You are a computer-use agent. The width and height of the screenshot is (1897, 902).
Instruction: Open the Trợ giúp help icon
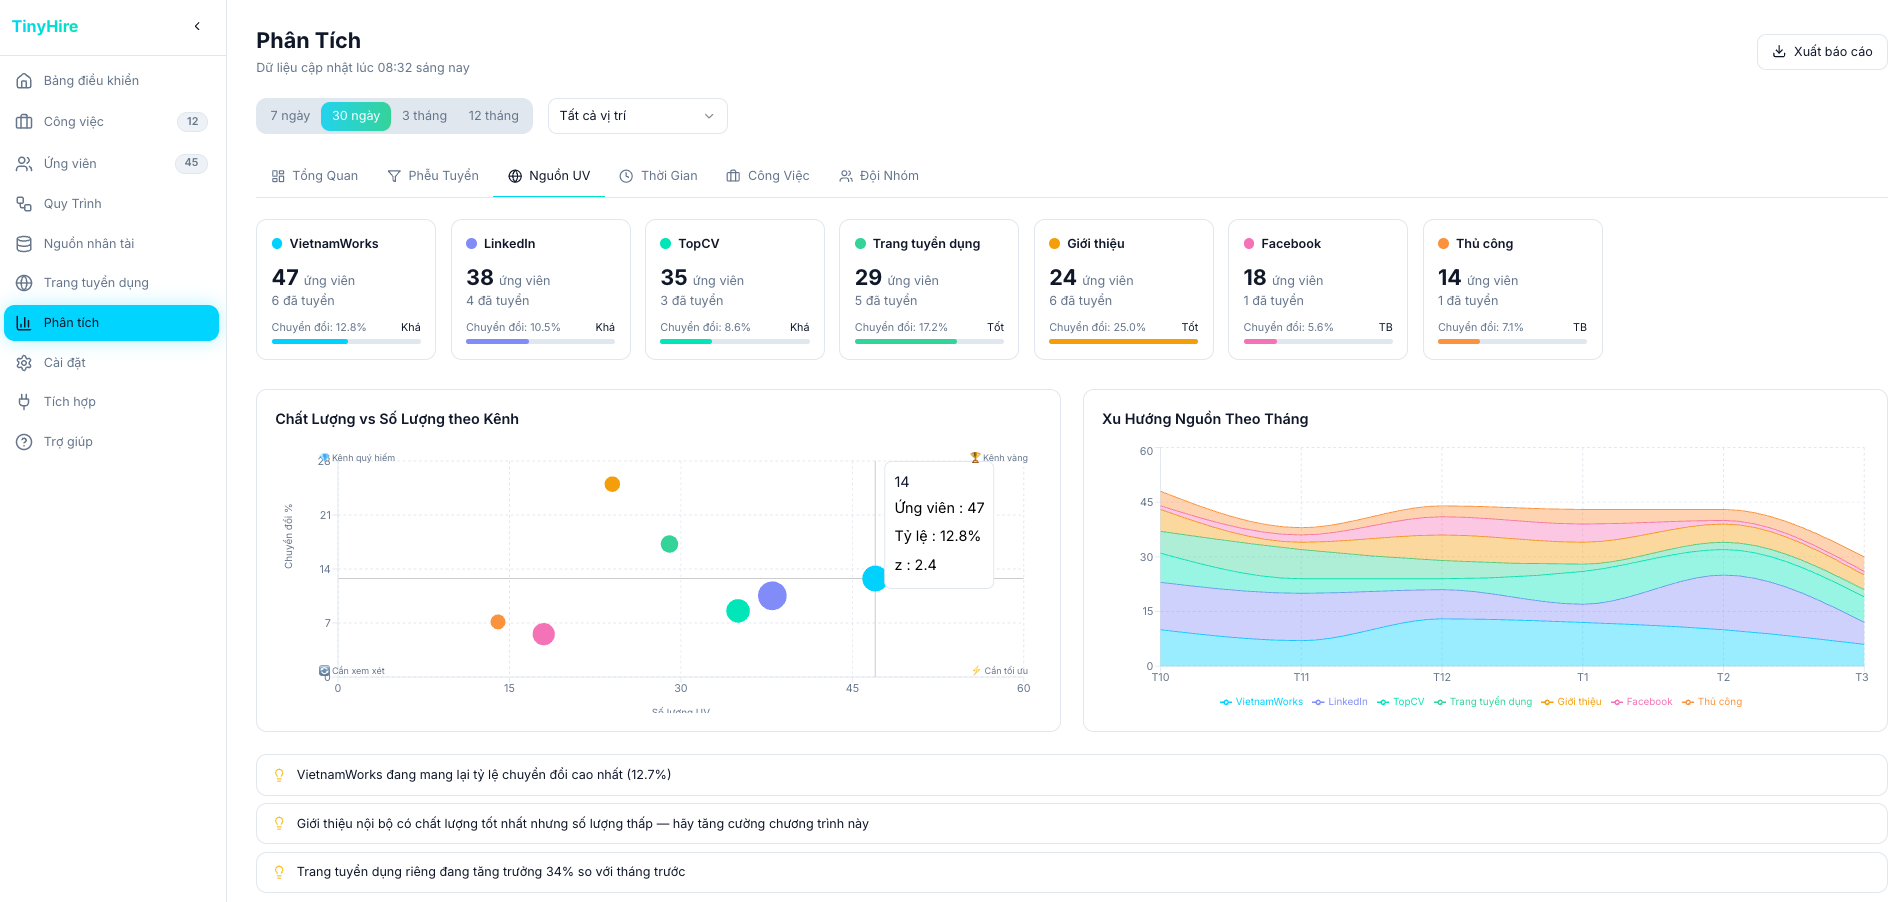point(24,441)
